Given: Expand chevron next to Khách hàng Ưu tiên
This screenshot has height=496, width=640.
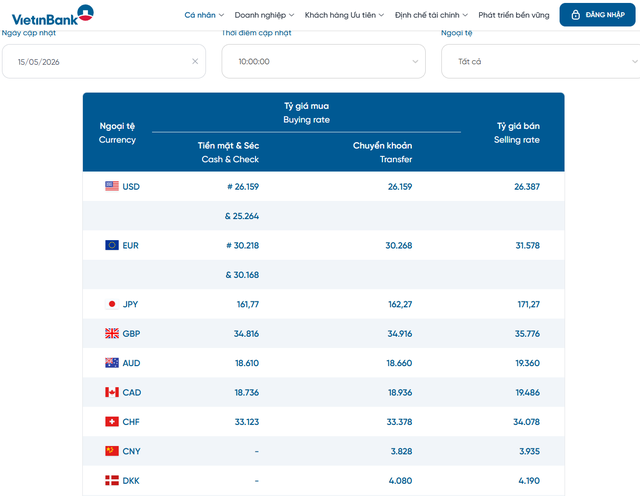Looking at the screenshot, I should click(381, 15).
